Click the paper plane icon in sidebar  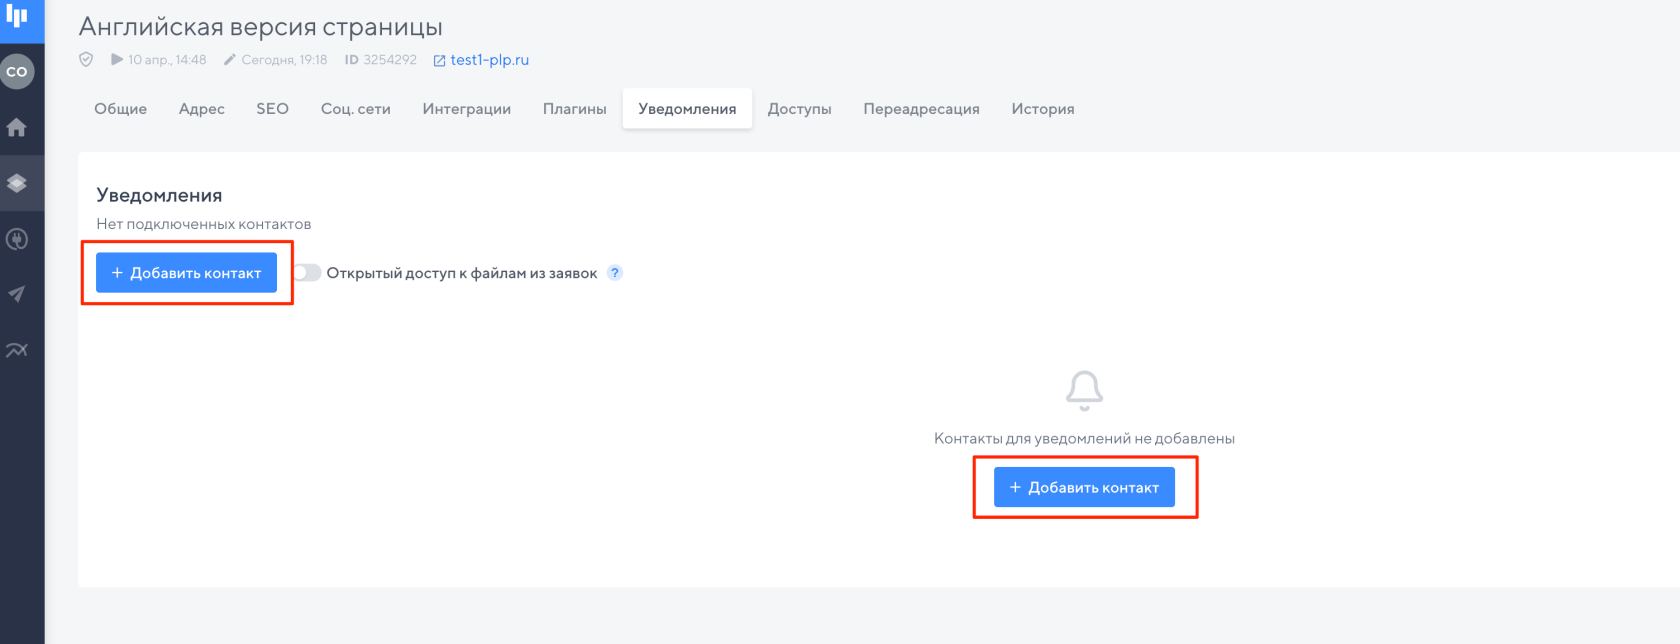pos(17,294)
